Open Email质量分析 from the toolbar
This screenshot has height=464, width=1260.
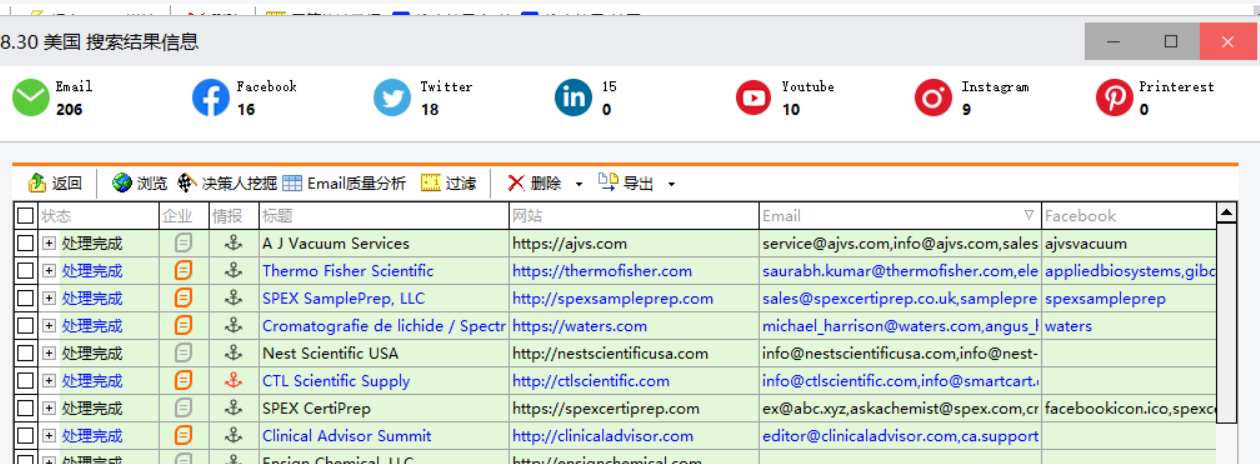coord(344,183)
